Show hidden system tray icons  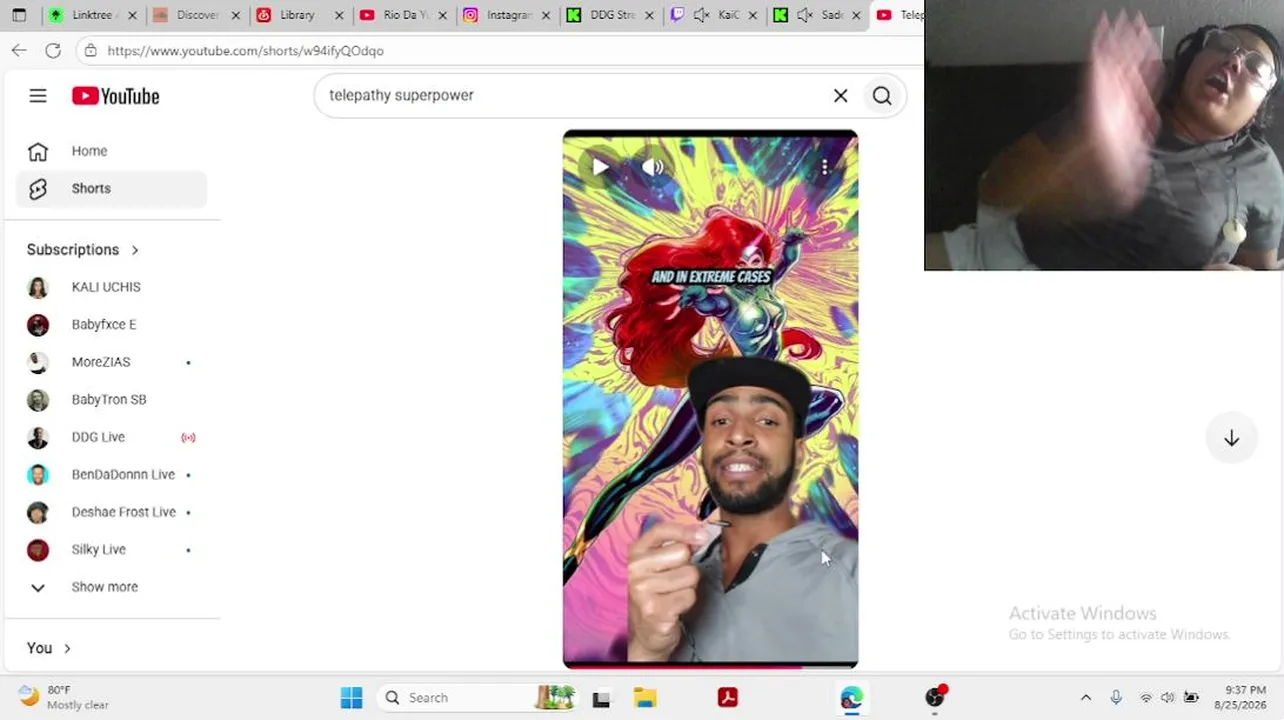pyautogui.click(x=1086, y=698)
